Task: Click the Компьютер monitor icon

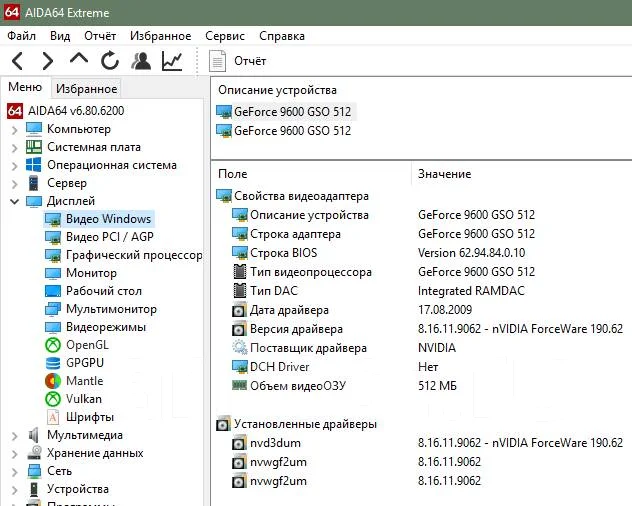Action: pos(34,129)
